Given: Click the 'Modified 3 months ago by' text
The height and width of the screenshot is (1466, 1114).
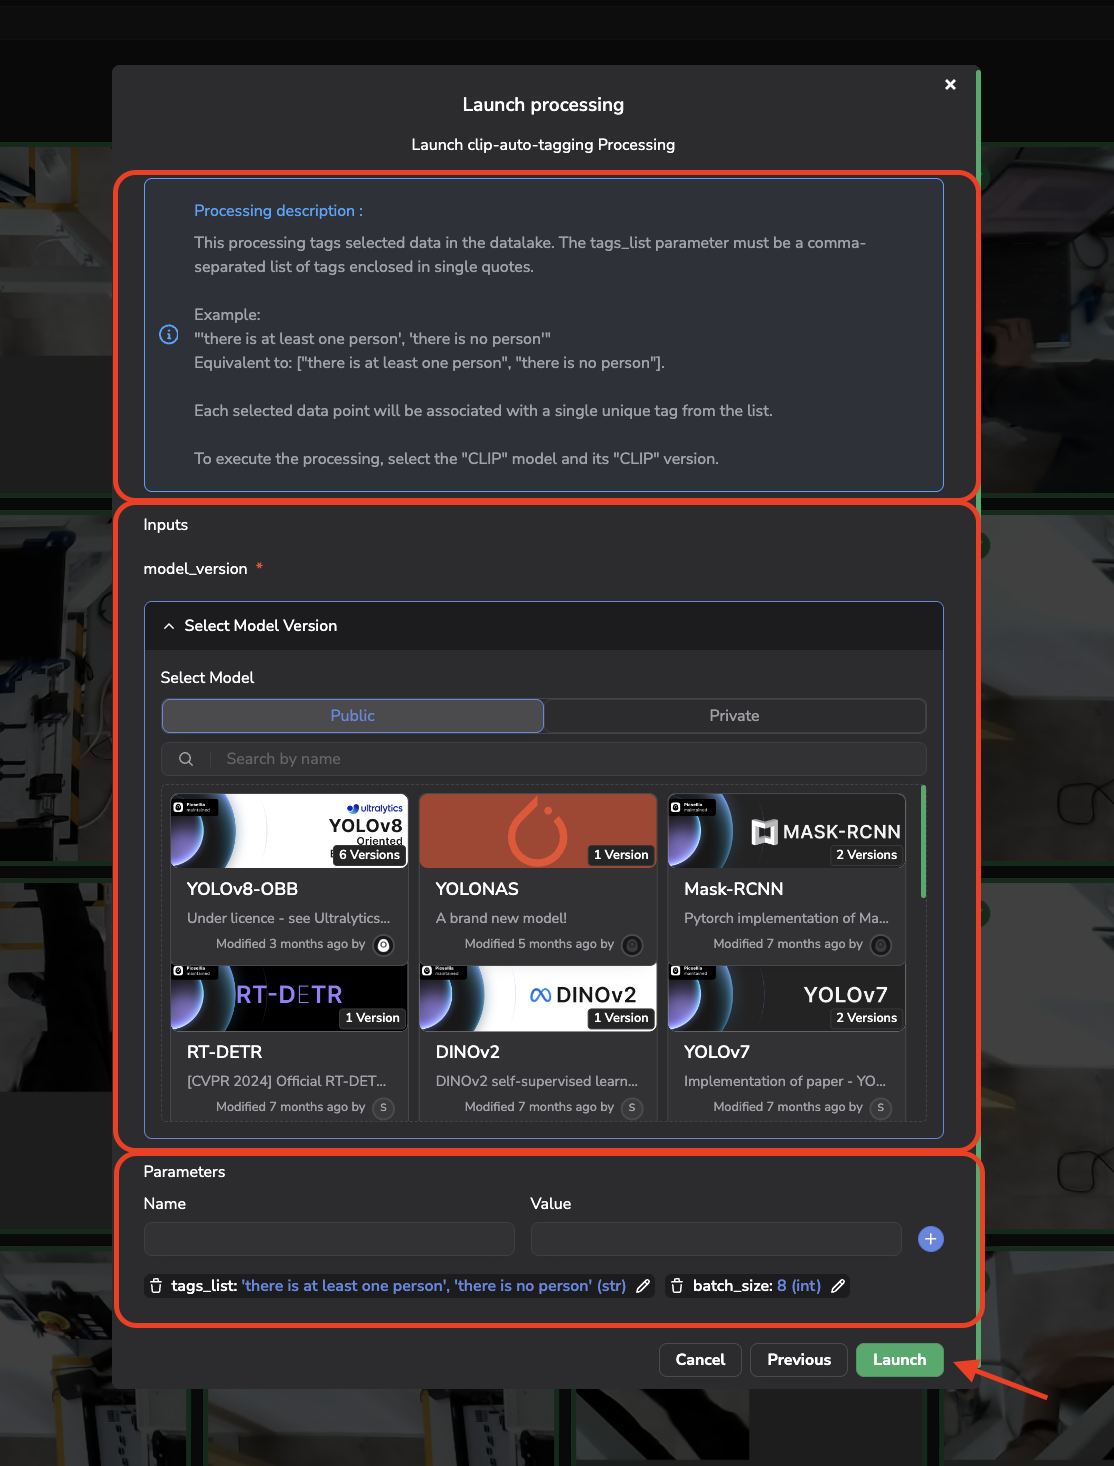Looking at the screenshot, I should [x=291, y=944].
